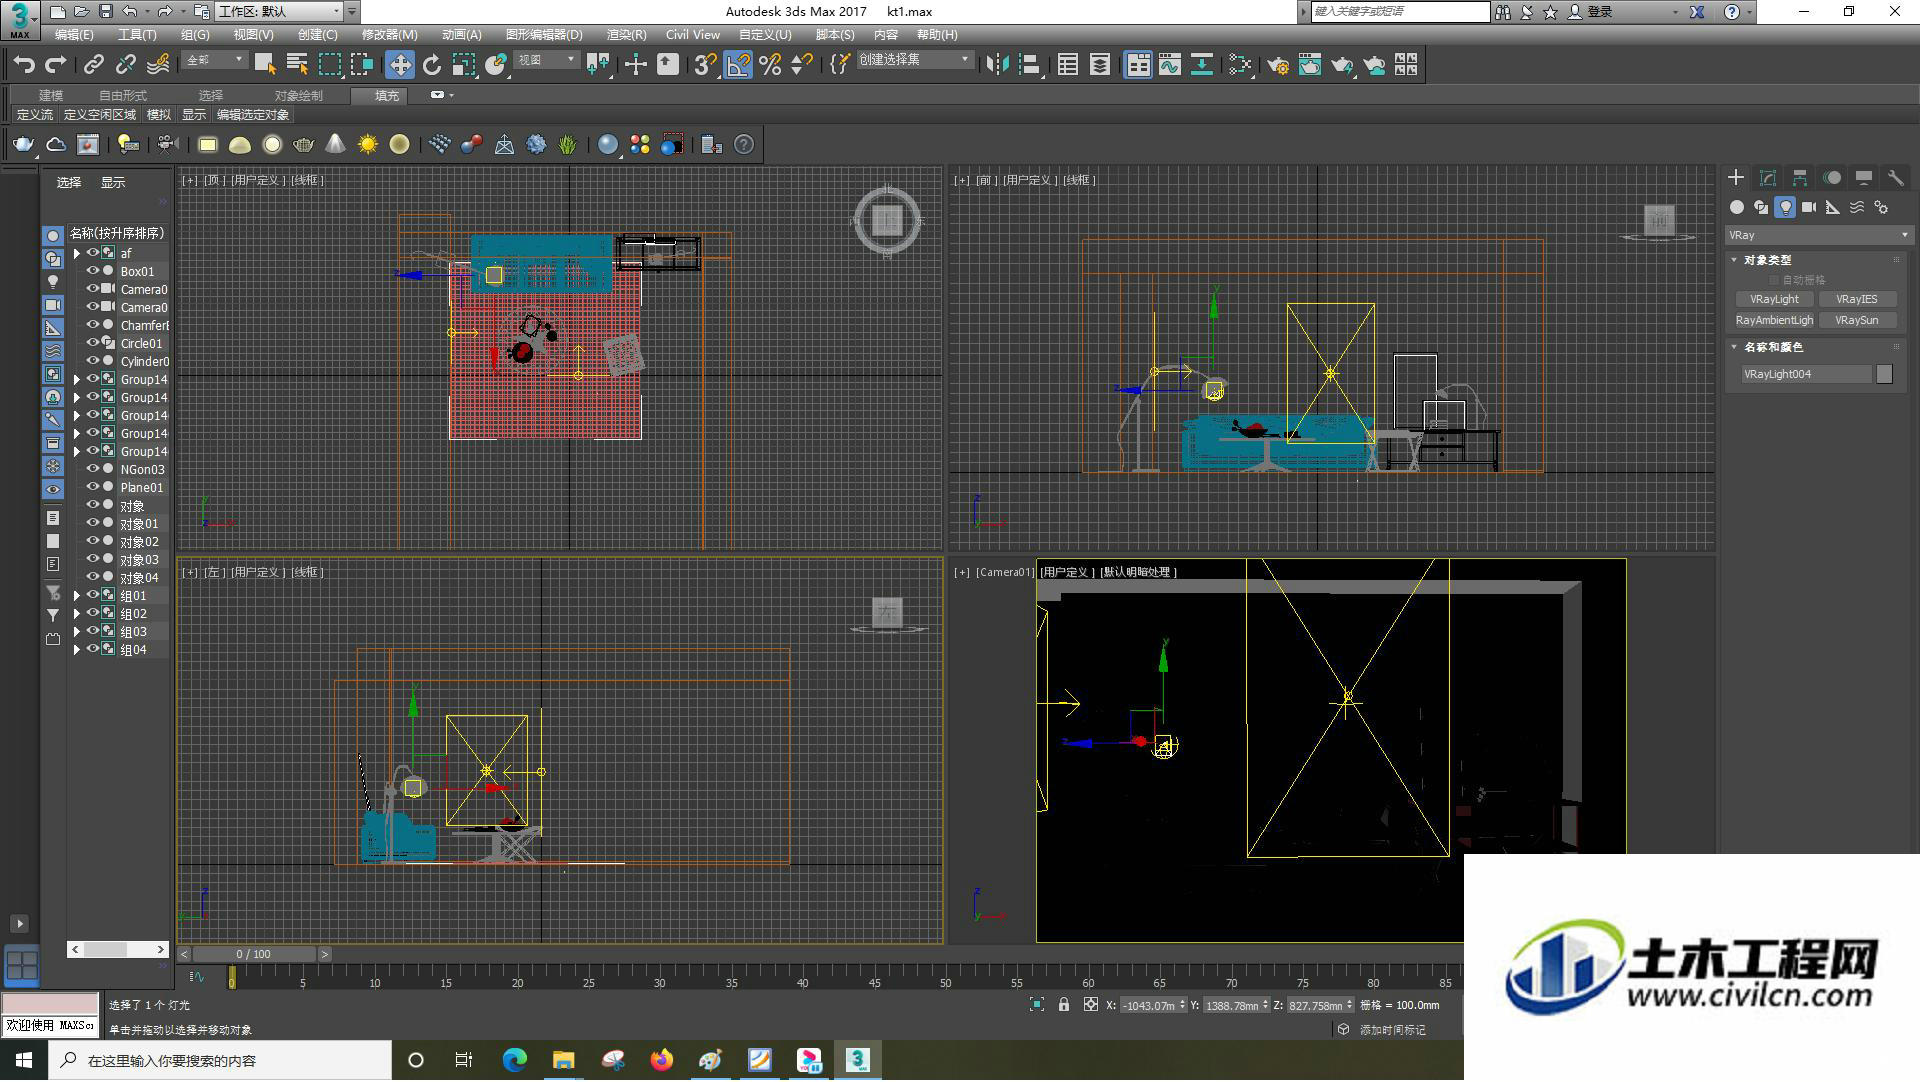Switch to the 对象绘制 ribbon tab
Screen dimensions: 1920x1082
(x=299, y=96)
